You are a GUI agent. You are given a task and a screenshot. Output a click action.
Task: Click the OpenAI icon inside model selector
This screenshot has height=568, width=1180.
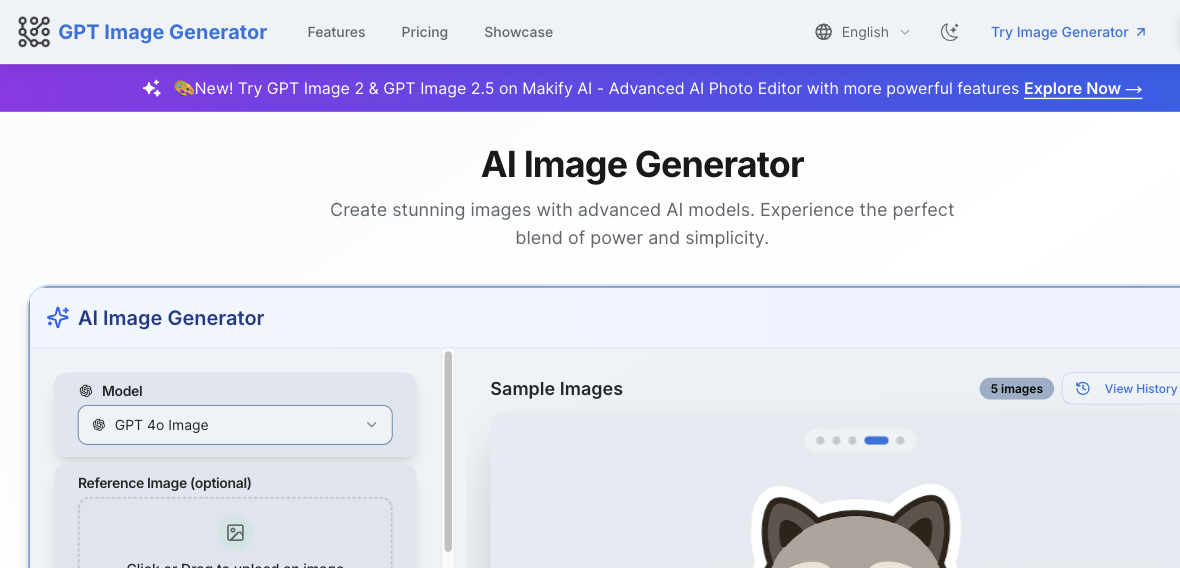click(x=99, y=425)
